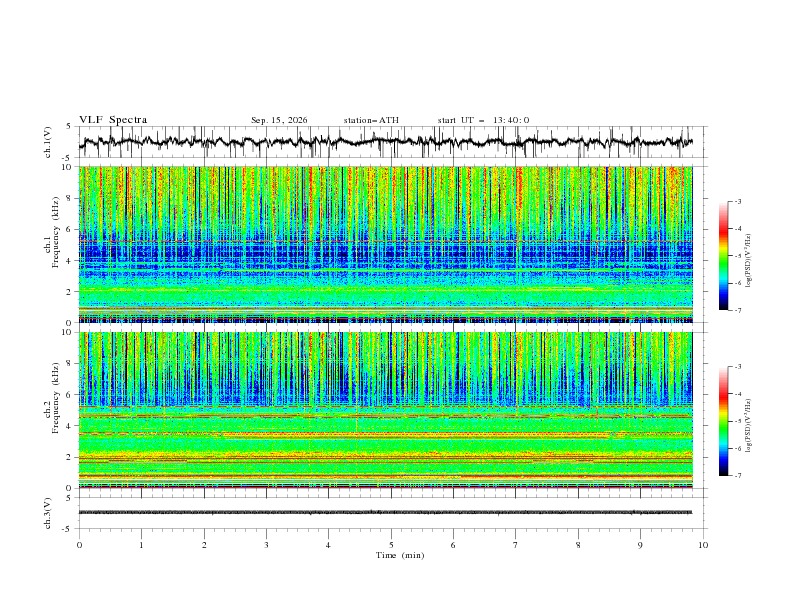
Task: Click the ch.1(V) waveform trace panel
Action: click(x=393, y=142)
